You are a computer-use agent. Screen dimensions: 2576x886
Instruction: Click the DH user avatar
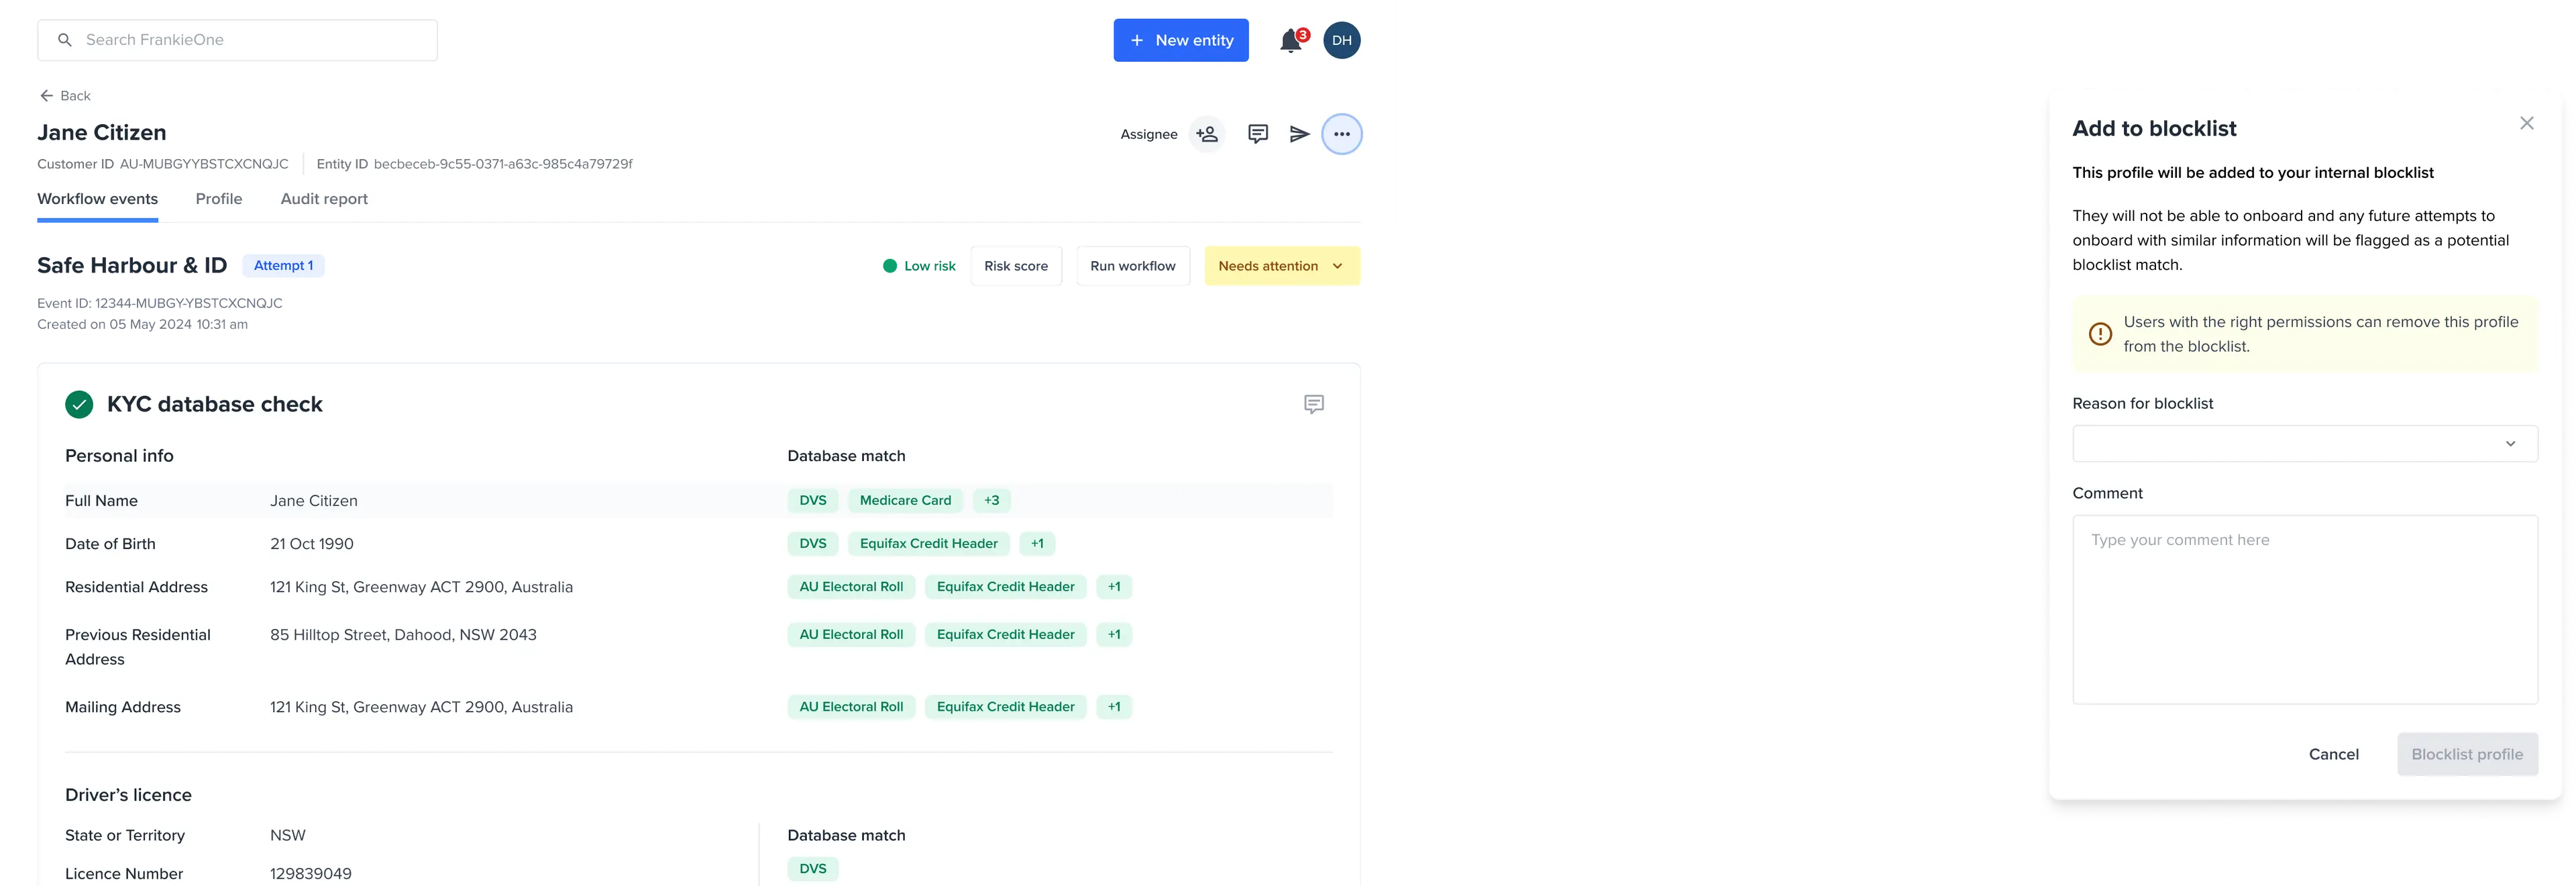(x=1341, y=40)
